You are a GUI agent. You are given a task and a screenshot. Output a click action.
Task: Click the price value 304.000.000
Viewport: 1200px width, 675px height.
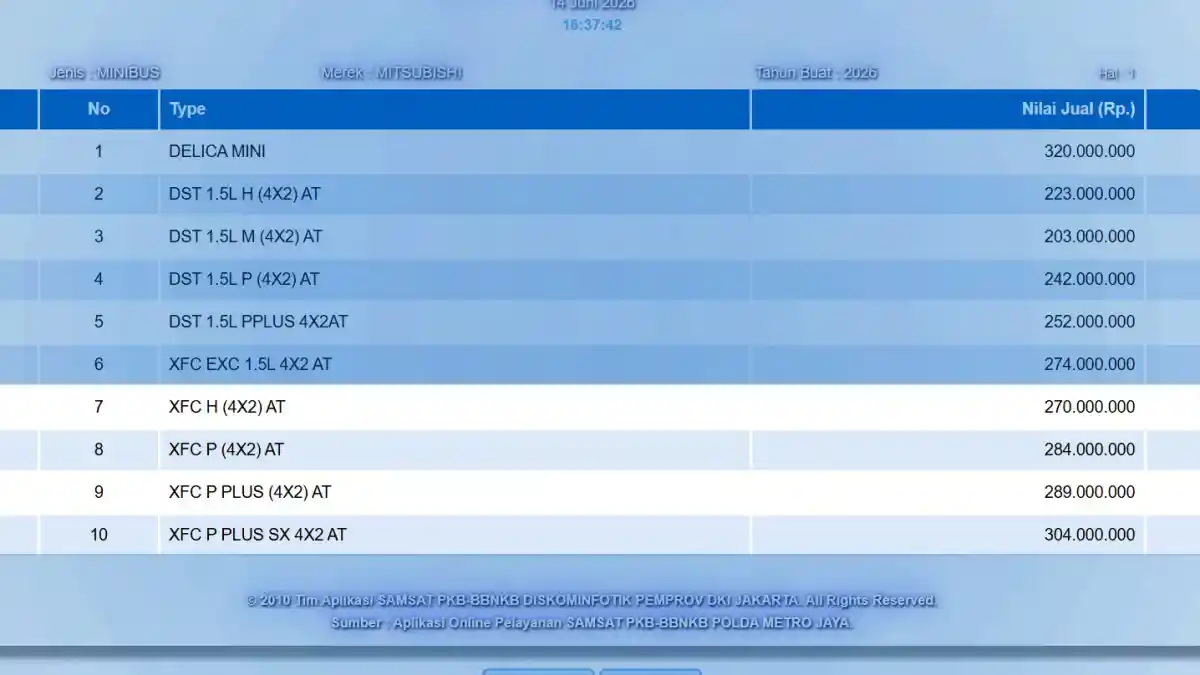(1089, 535)
